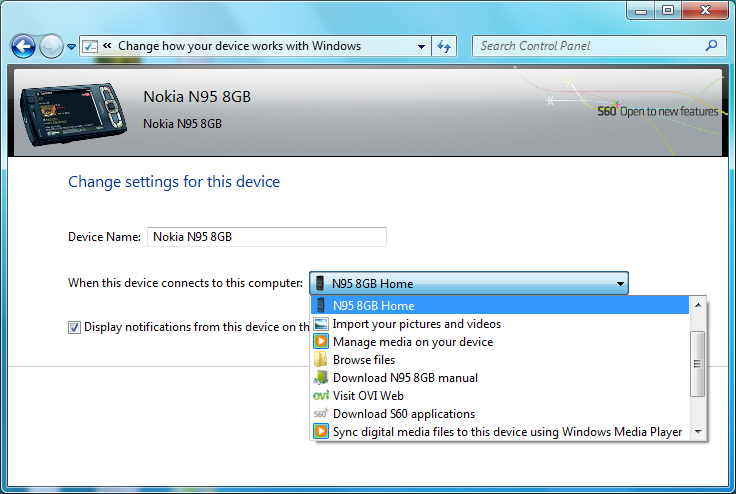Click the forward navigation arrow button
Viewport: 736px width, 494px height.
[51, 46]
